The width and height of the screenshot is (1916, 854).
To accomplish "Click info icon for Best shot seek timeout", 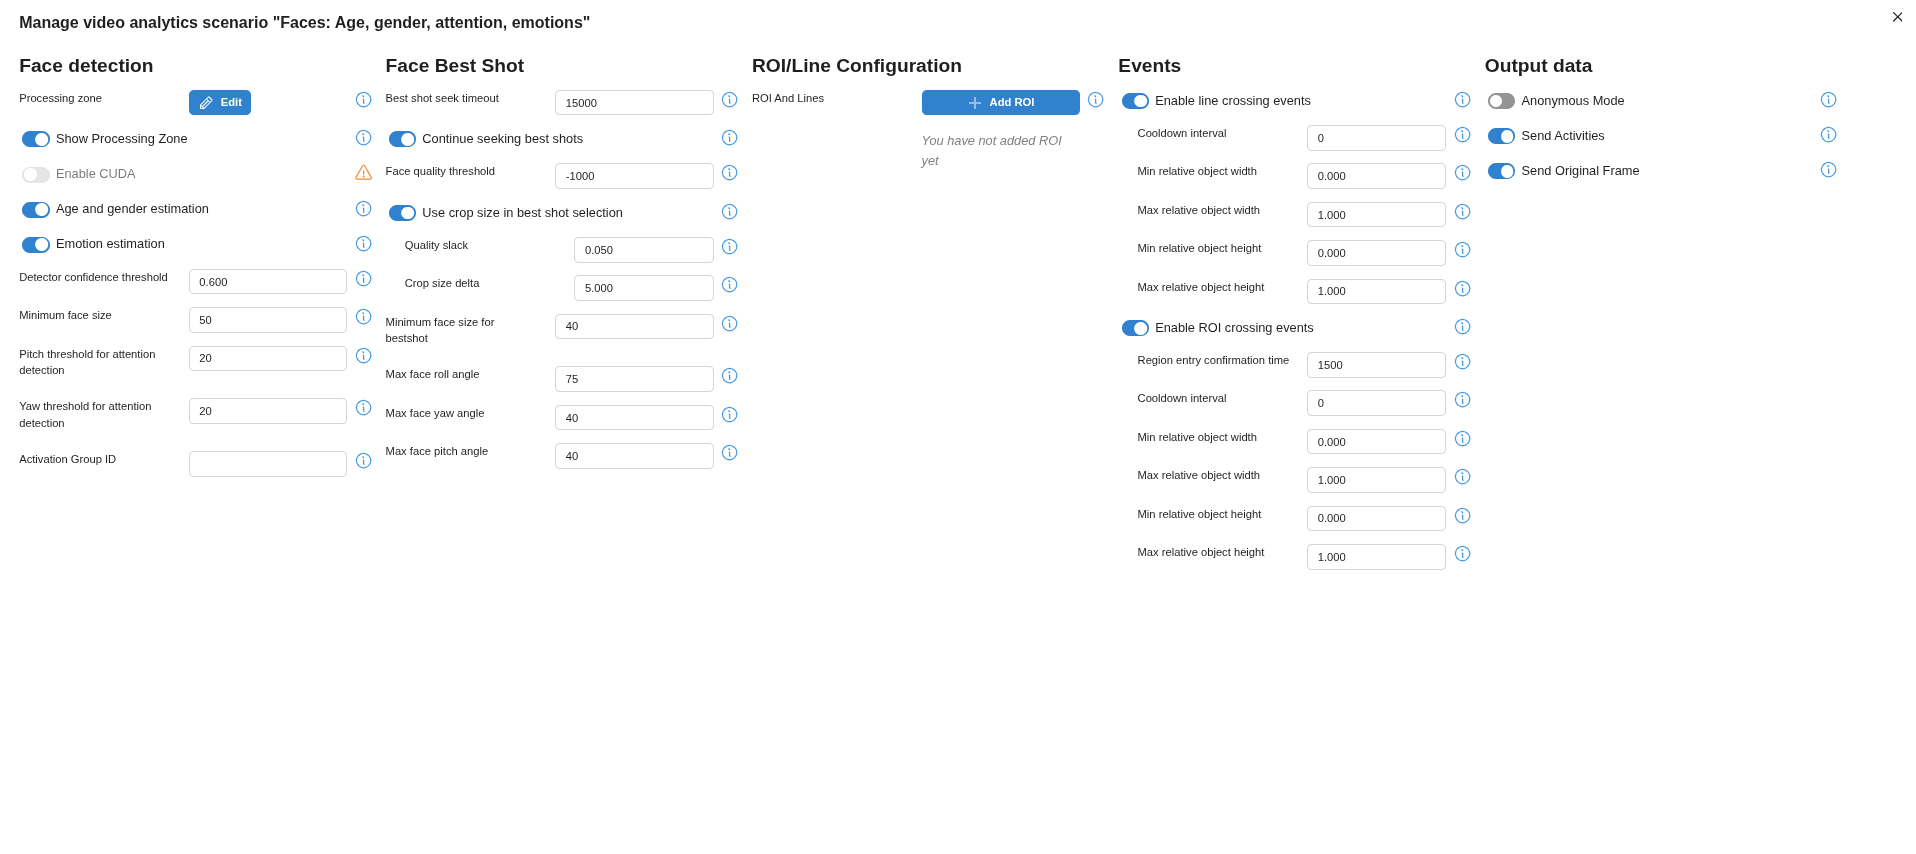I will tap(729, 100).
